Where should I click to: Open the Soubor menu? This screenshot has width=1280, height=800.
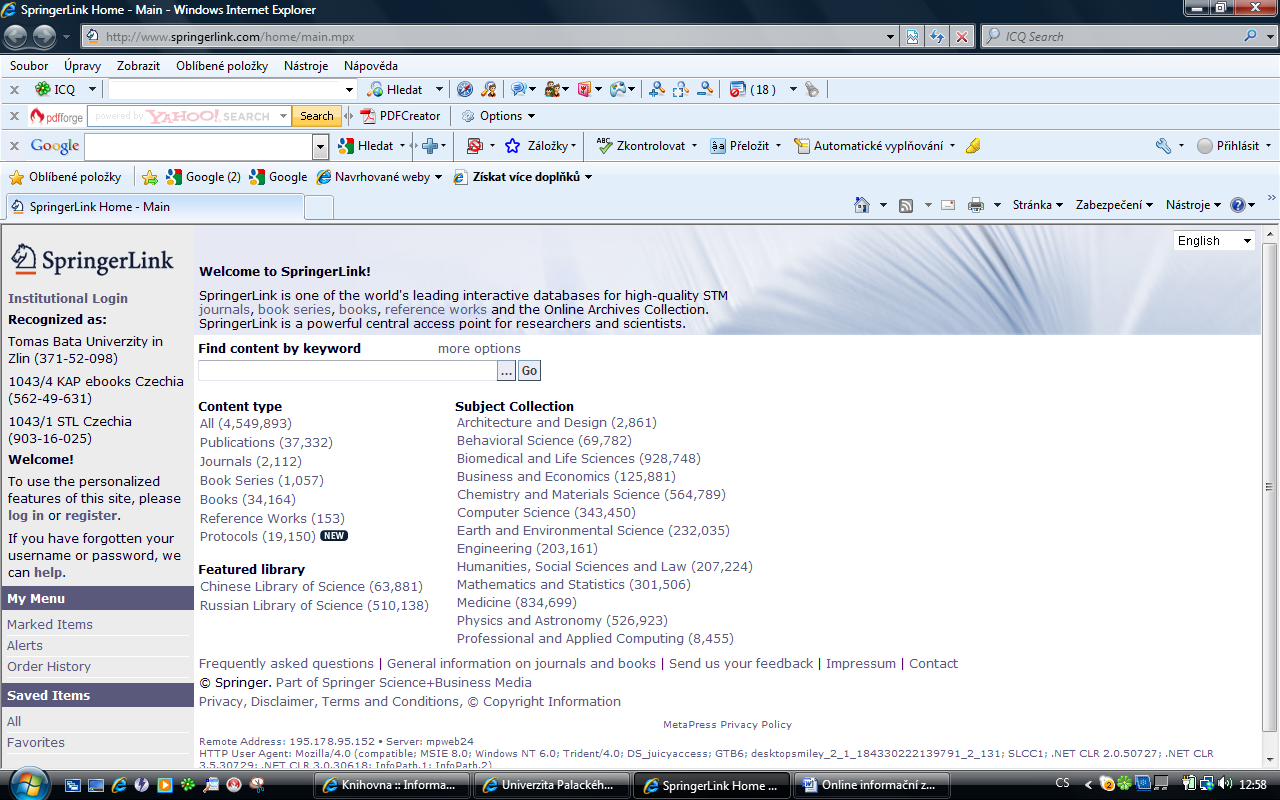29,66
